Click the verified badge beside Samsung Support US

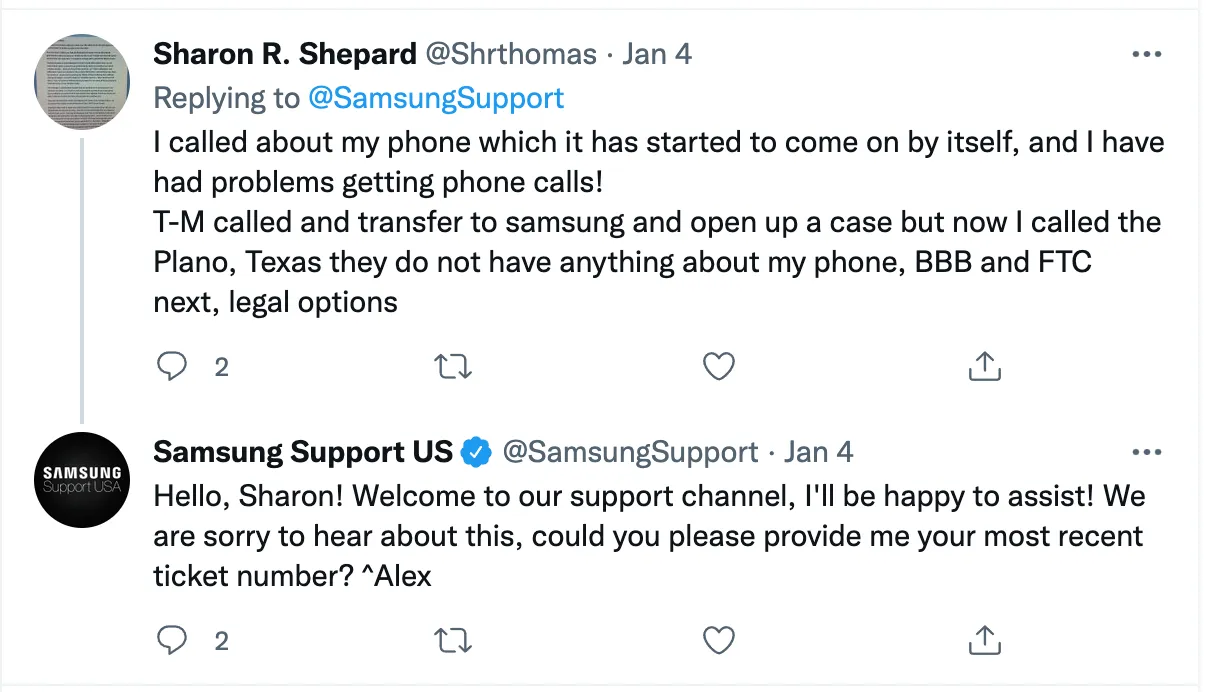pos(476,452)
